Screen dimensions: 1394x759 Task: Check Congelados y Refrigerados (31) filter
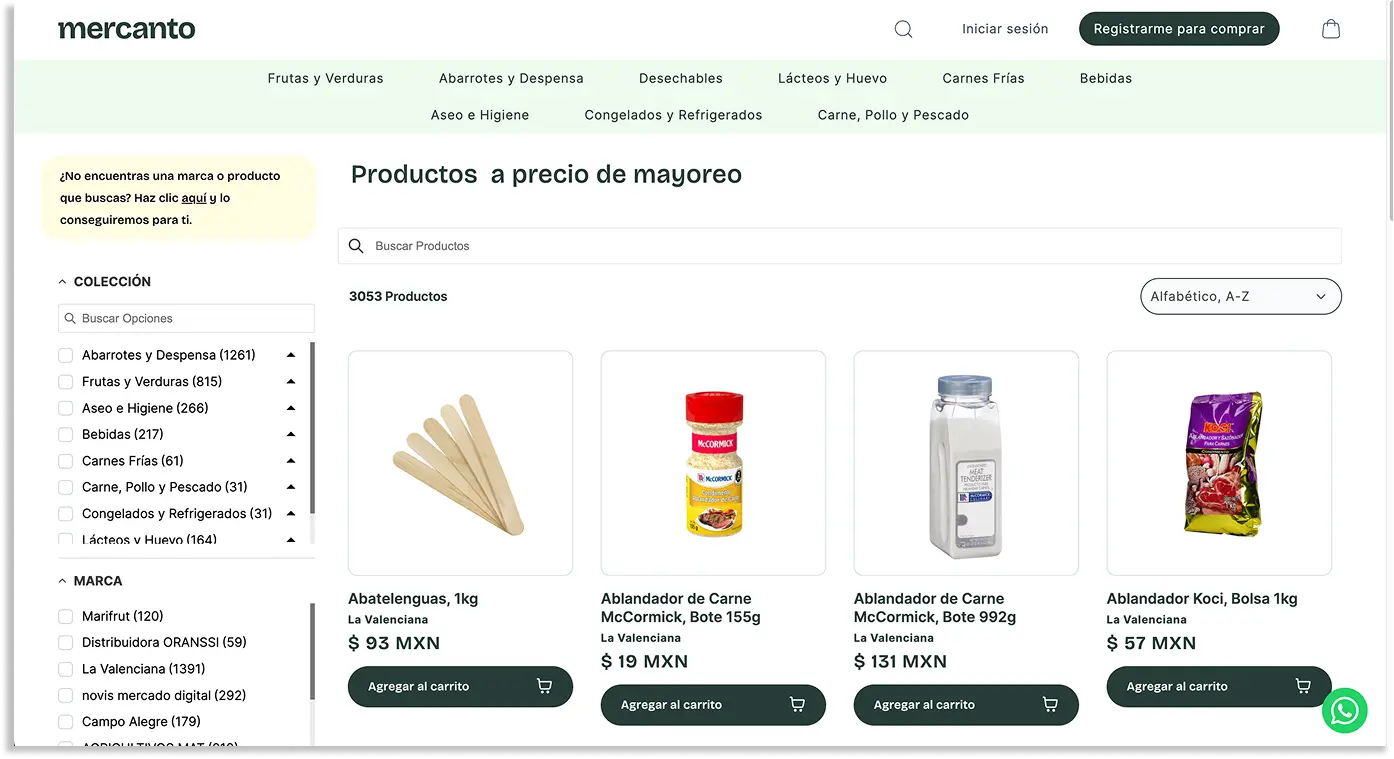point(66,513)
